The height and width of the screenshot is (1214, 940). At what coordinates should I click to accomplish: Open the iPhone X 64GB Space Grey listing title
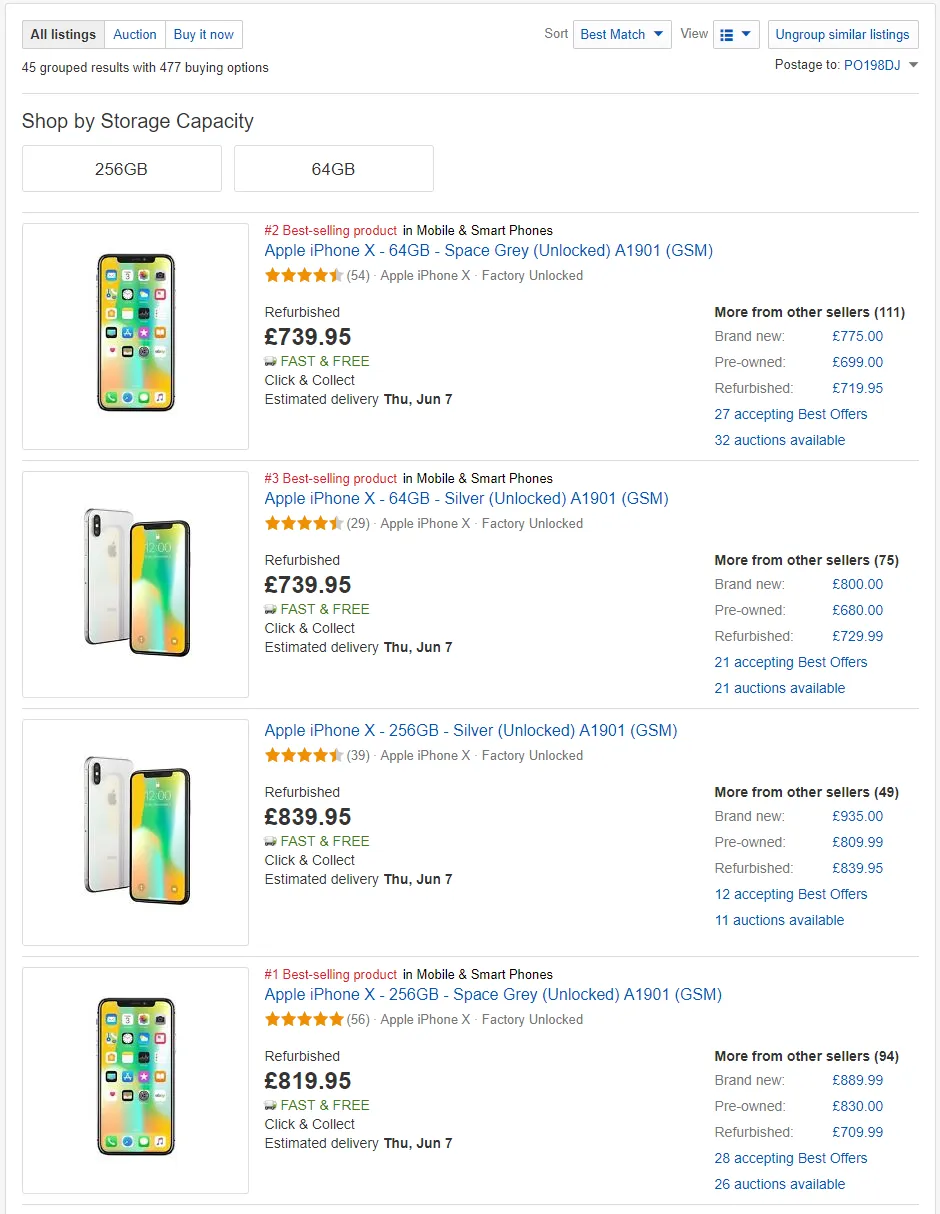coord(488,251)
